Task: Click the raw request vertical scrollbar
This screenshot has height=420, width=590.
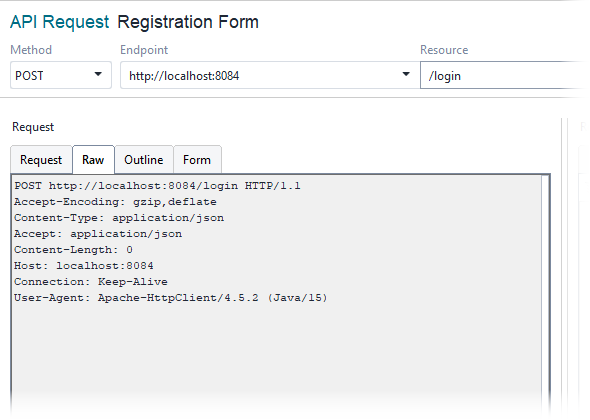Action: click(545, 294)
